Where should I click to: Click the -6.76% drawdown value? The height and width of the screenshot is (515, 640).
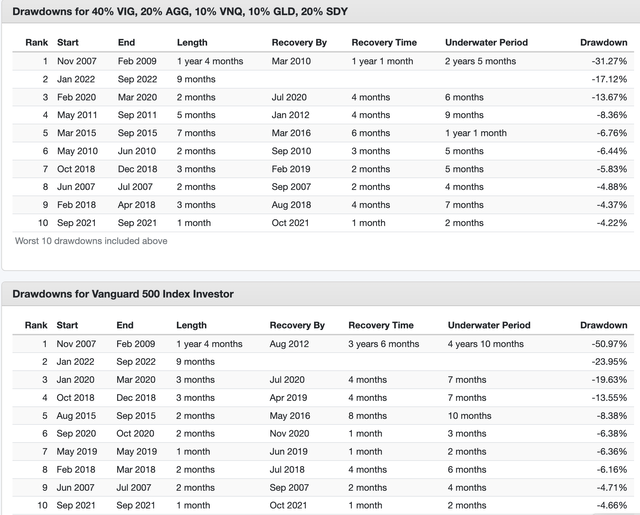pos(611,133)
